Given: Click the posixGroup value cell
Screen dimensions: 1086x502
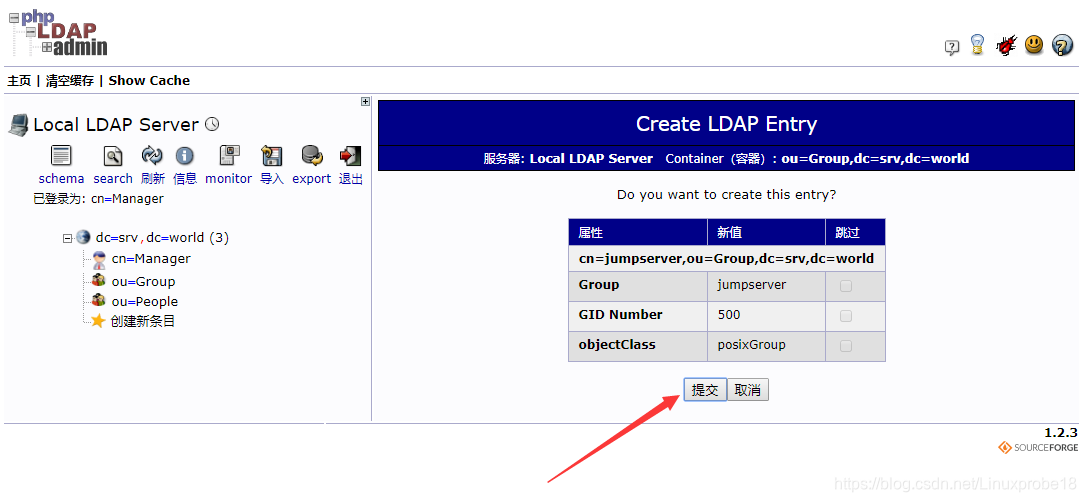Looking at the screenshot, I should point(766,346).
